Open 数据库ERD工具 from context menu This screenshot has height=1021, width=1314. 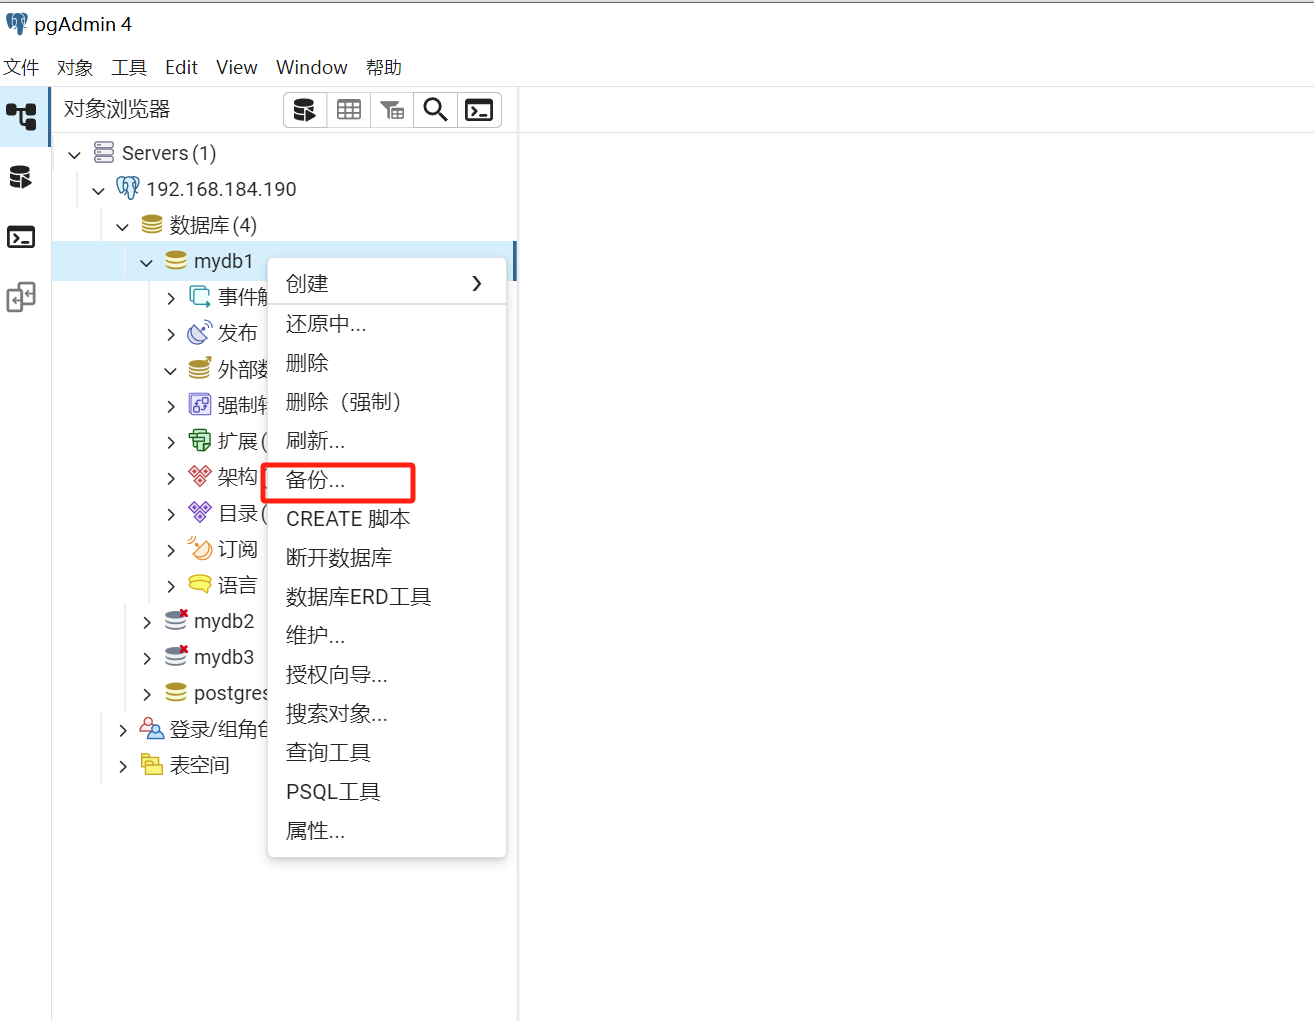tap(387, 597)
